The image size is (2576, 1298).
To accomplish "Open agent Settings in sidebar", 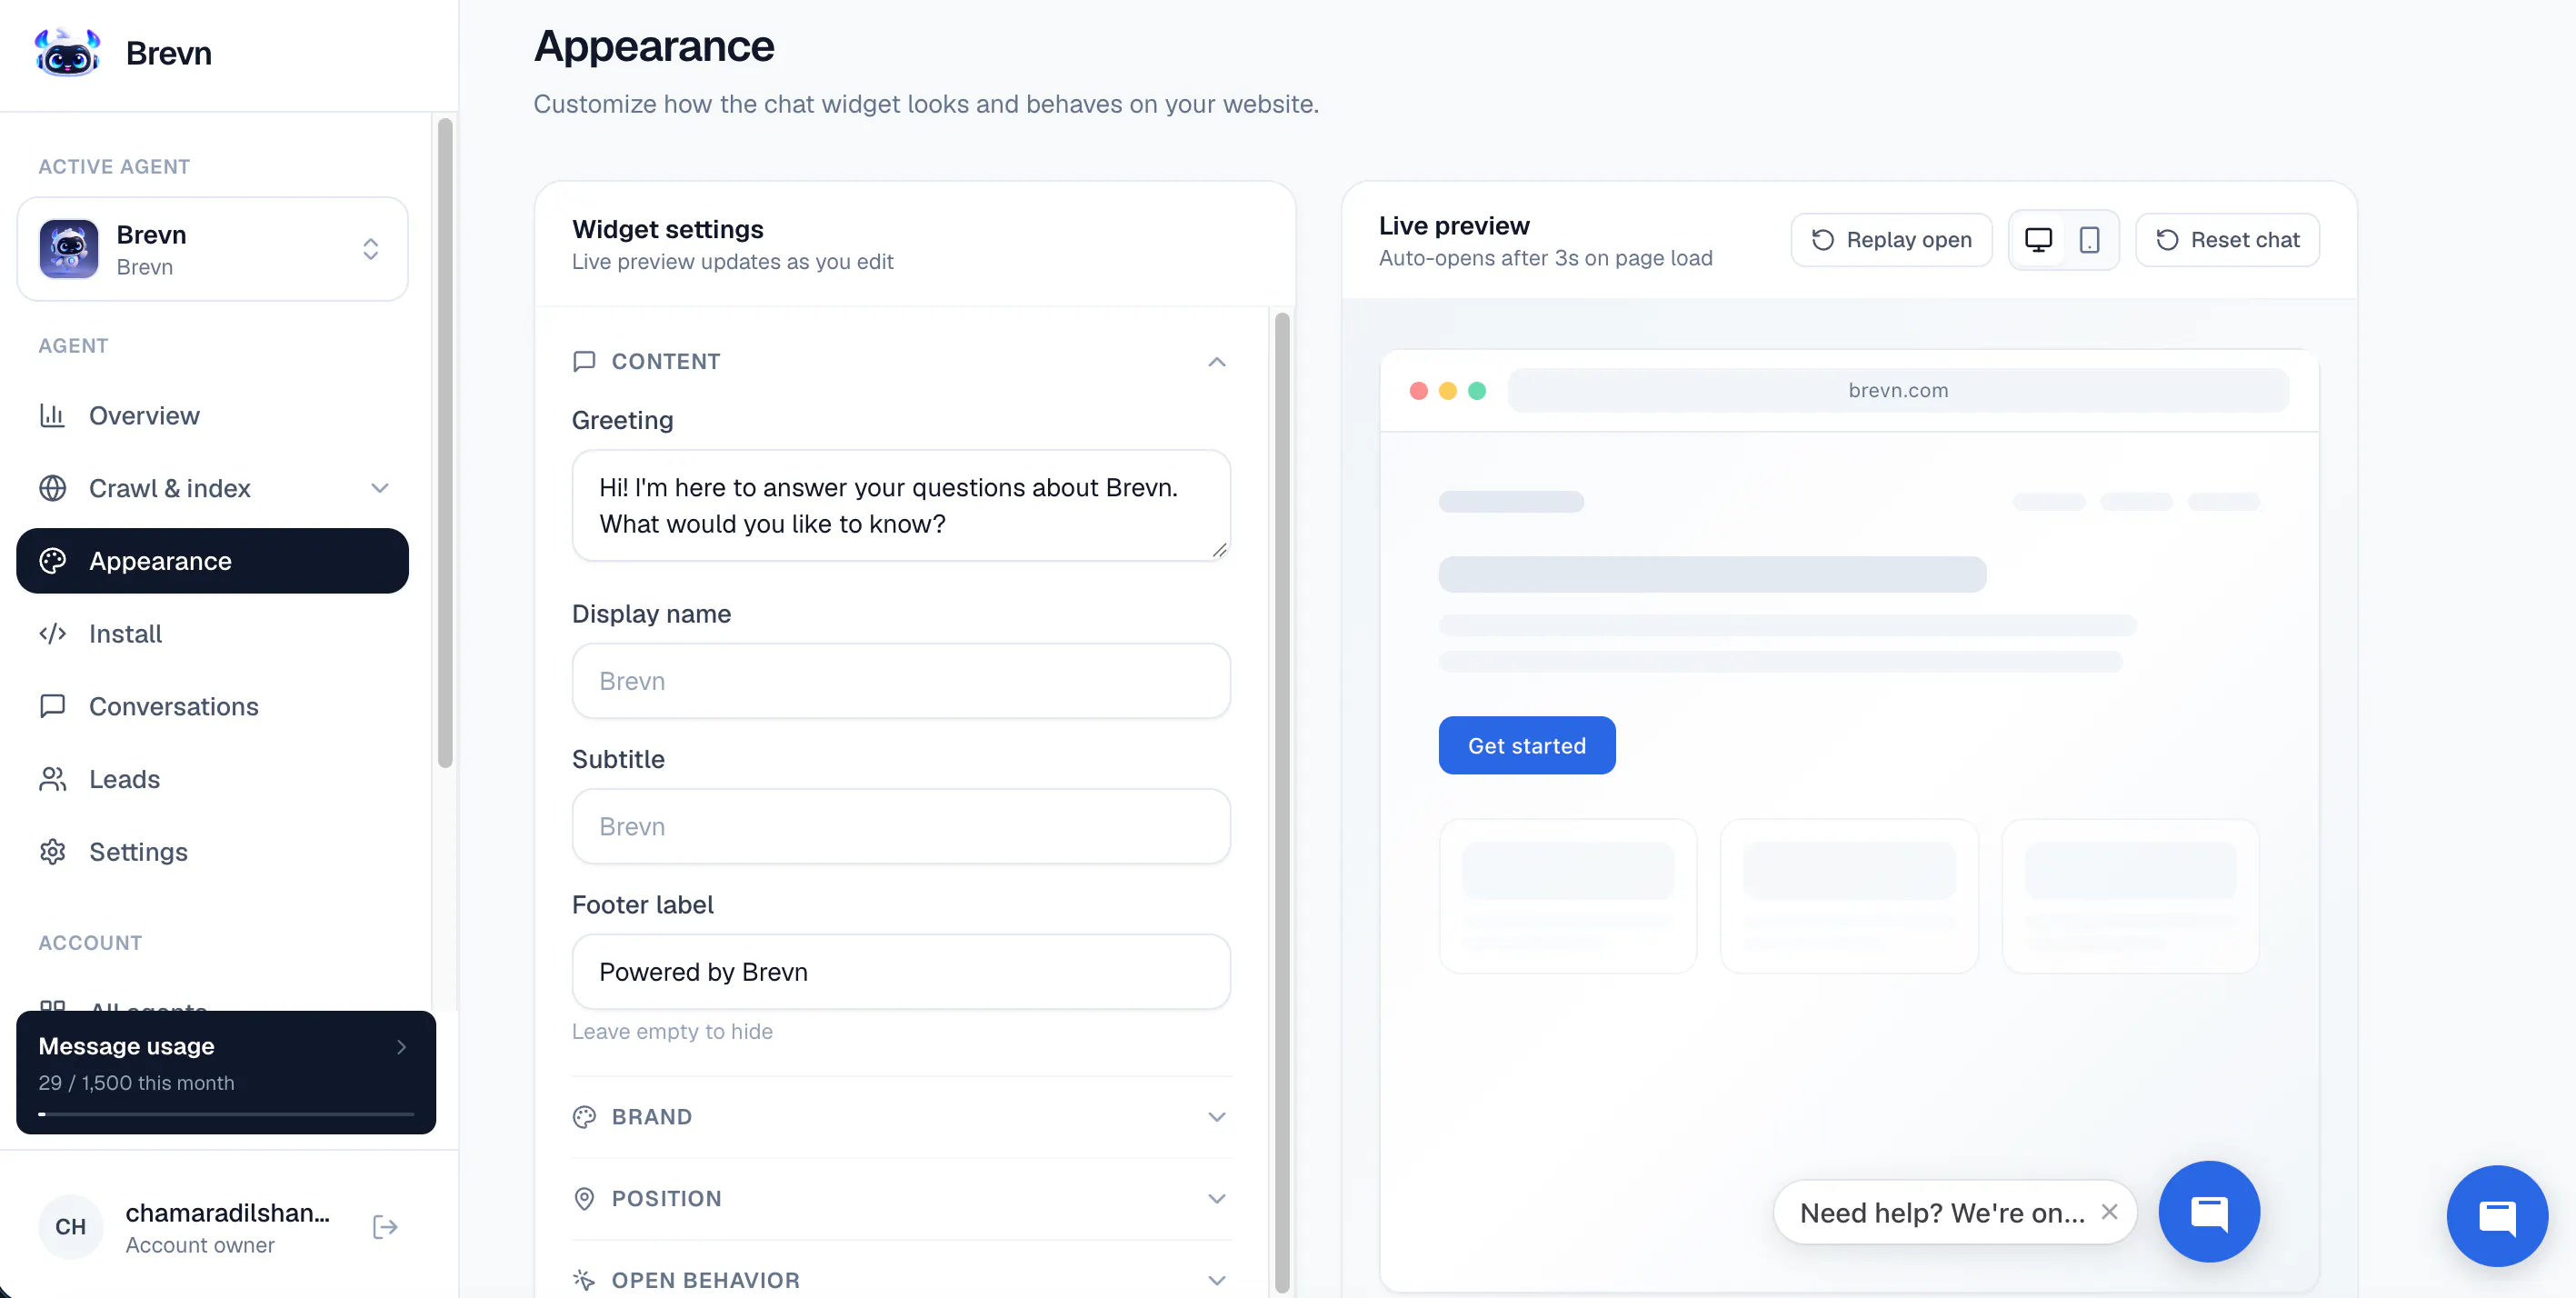I will pyautogui.click(x=212, y=852).
